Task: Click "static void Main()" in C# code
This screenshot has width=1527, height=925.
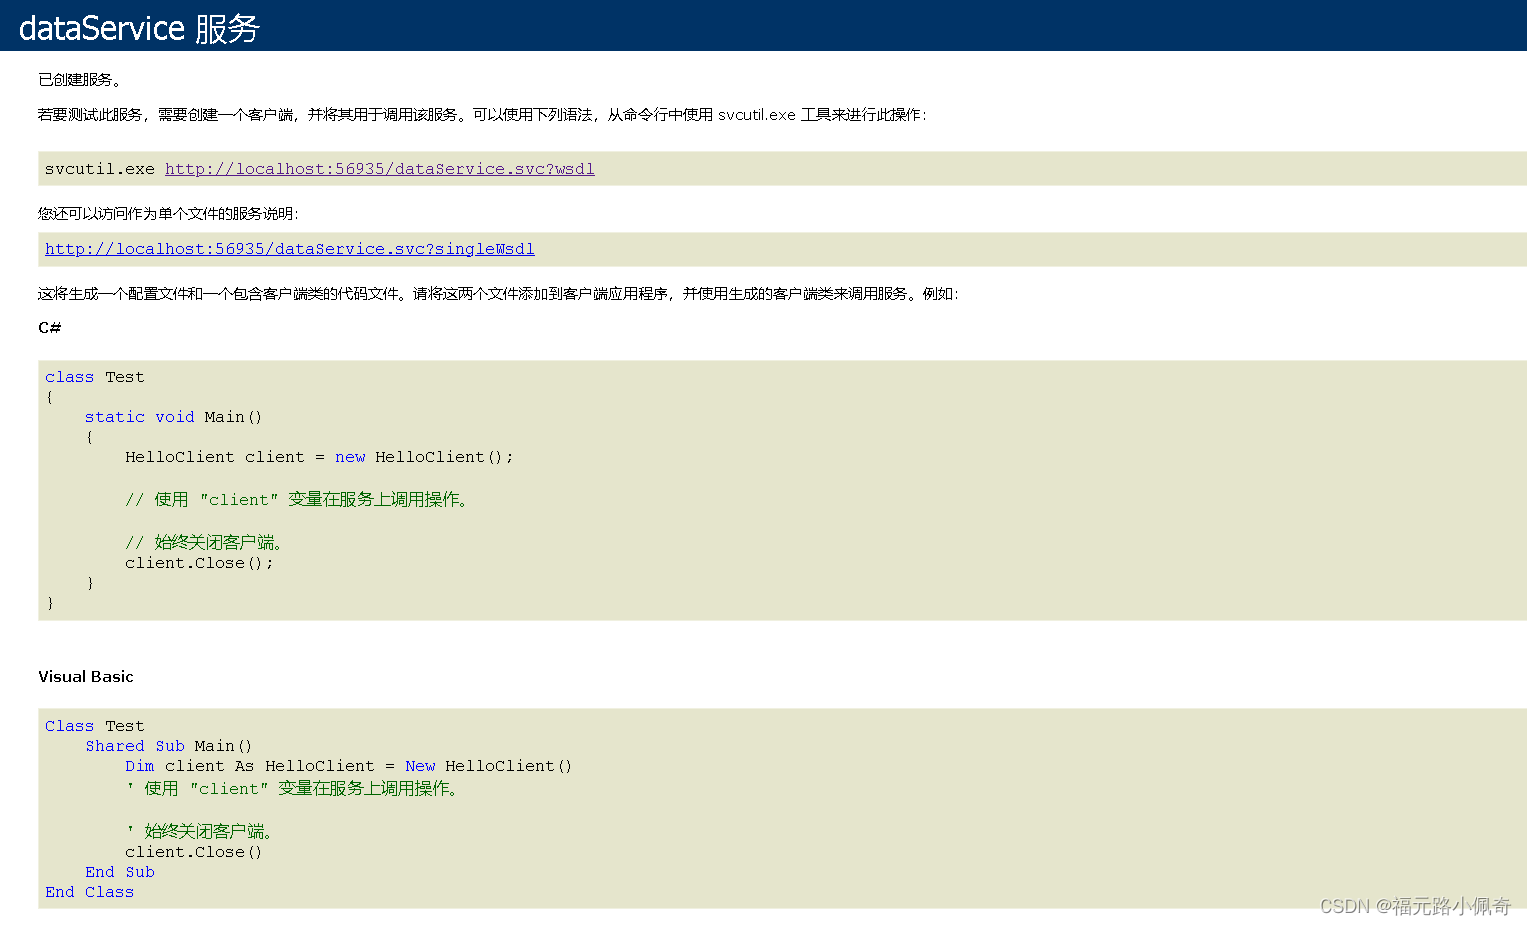Action: coord(173,417)
